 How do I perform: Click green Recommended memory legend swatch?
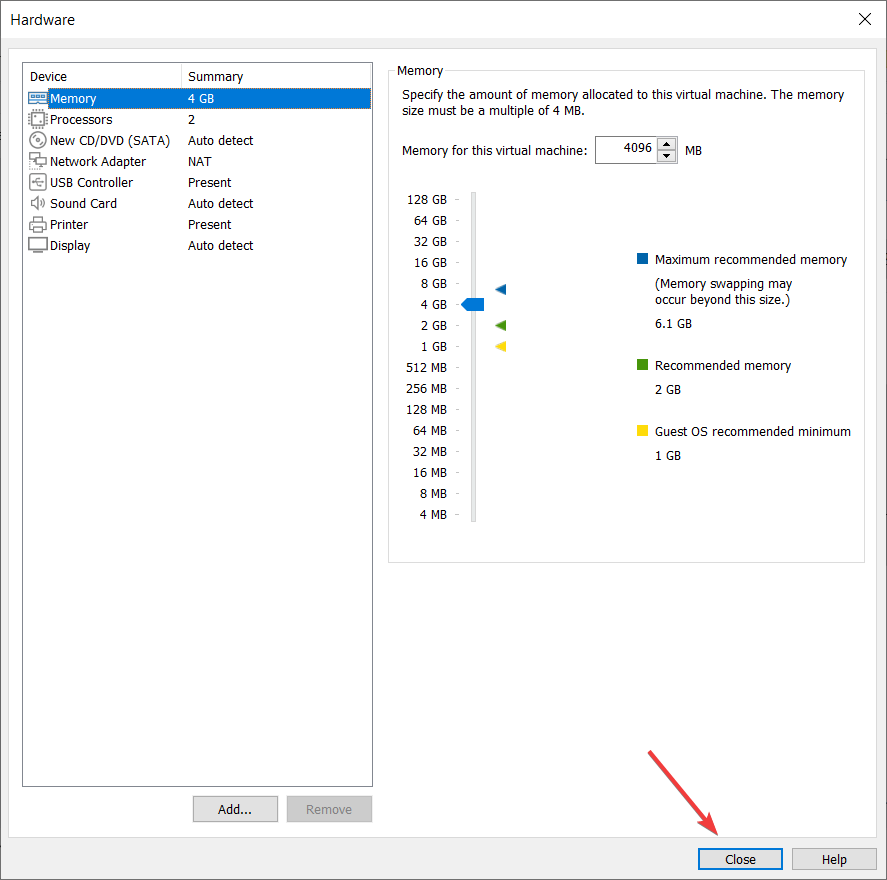642,364
